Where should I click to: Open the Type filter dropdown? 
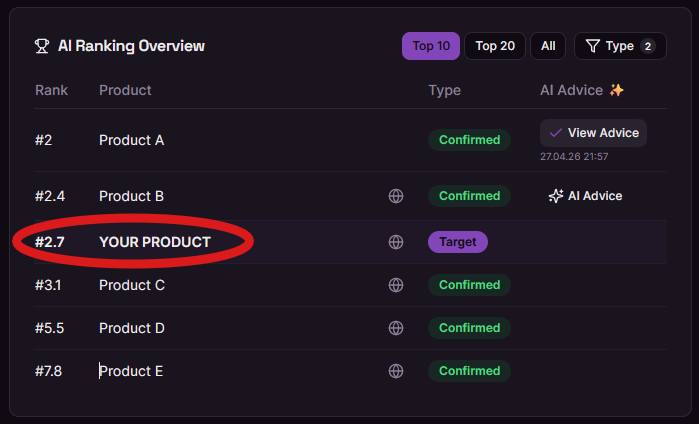[620, 46]
